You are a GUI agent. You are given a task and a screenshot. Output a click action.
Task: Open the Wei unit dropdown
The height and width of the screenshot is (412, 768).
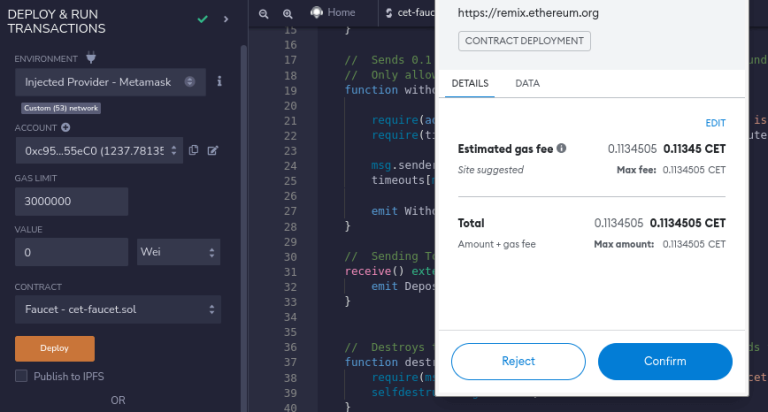178,253
